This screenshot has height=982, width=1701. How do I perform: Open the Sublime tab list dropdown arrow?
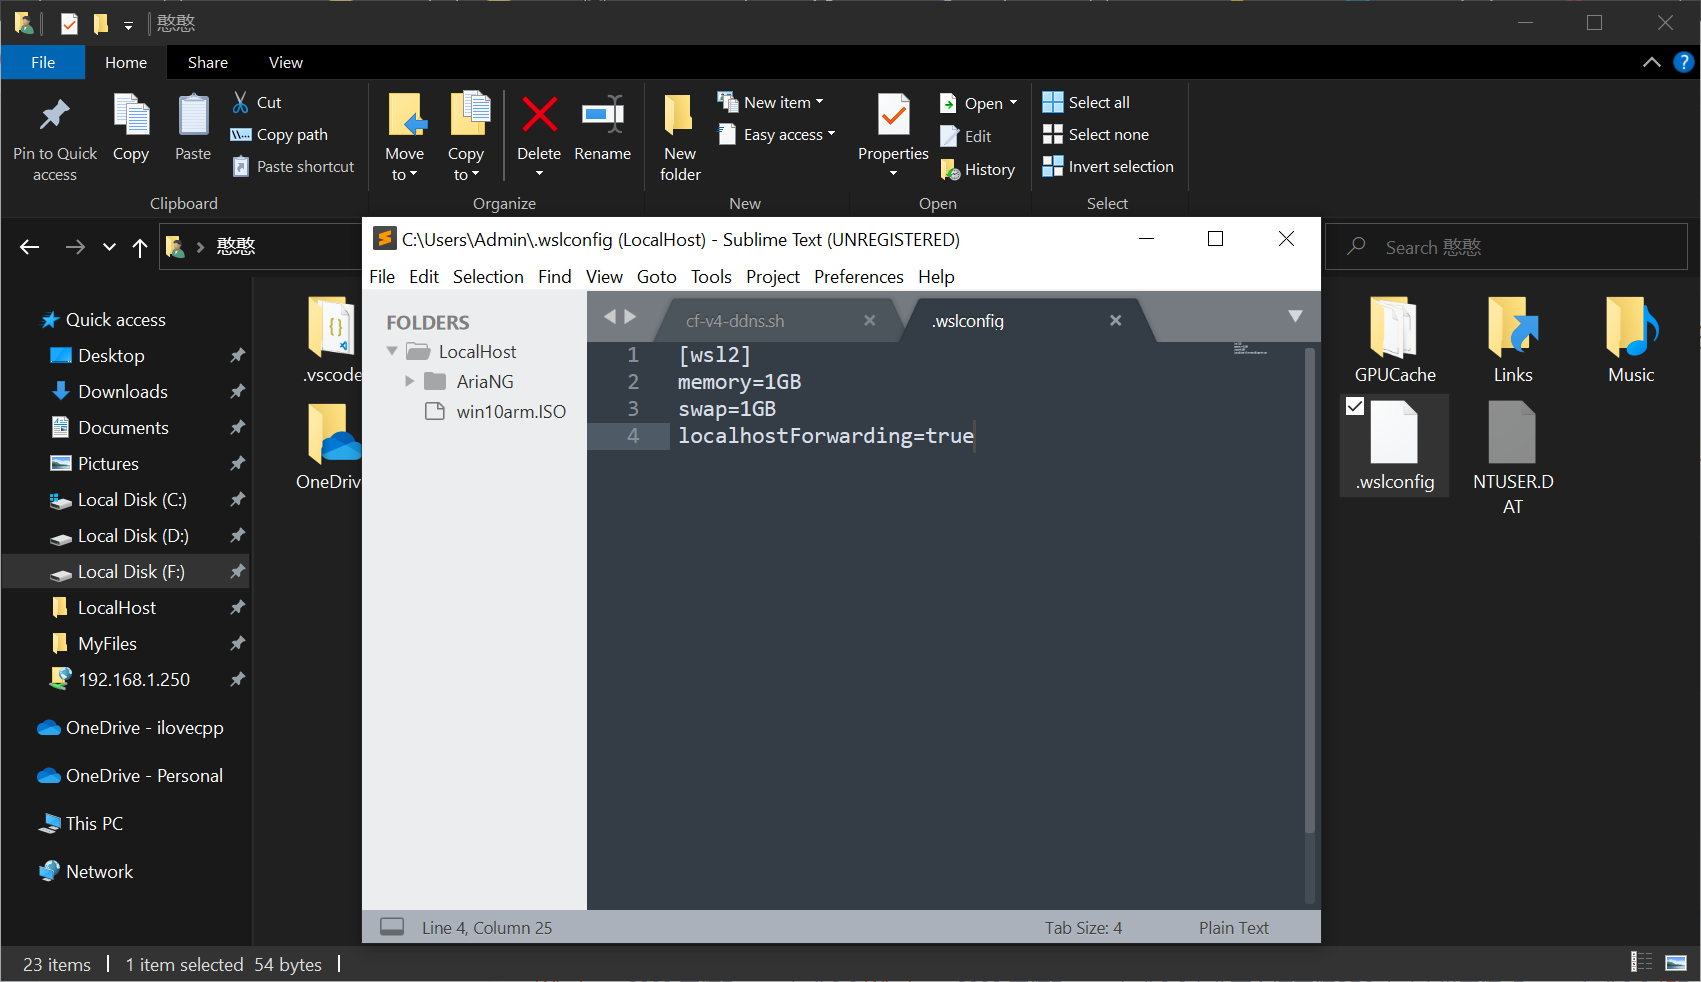pos(1295,317)
